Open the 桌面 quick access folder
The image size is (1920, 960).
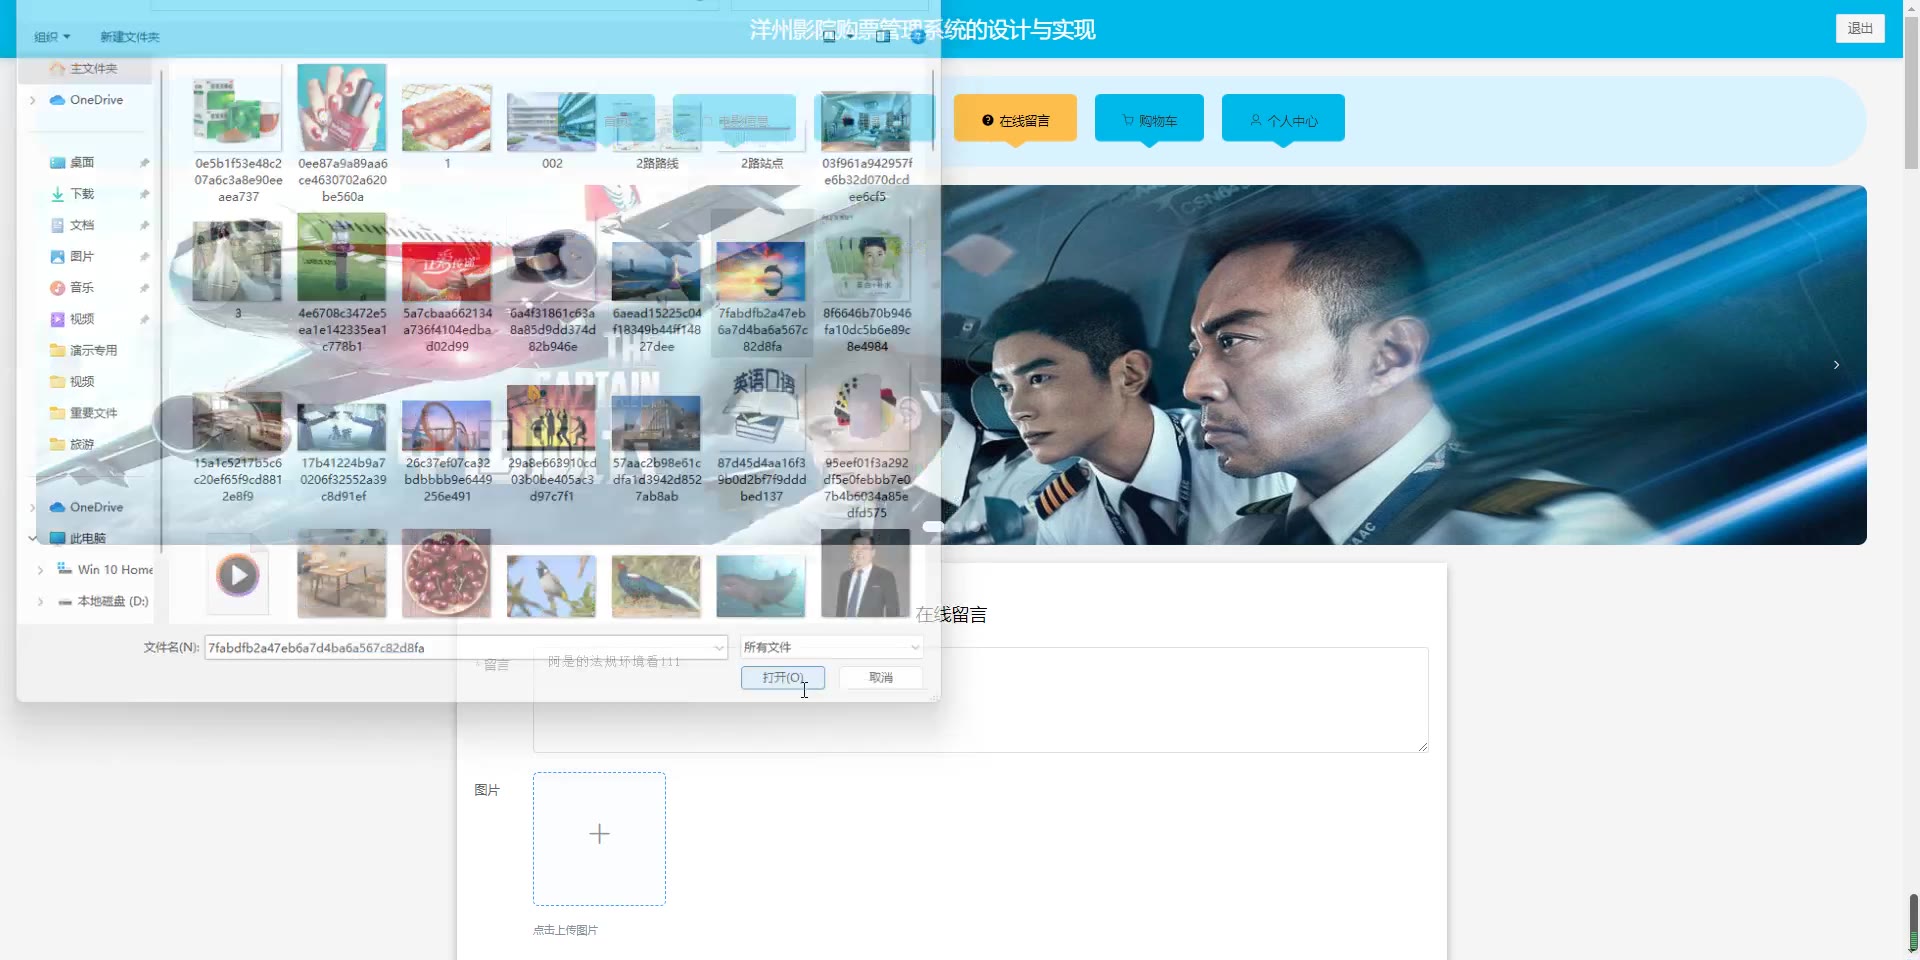[x=81, y=162]
